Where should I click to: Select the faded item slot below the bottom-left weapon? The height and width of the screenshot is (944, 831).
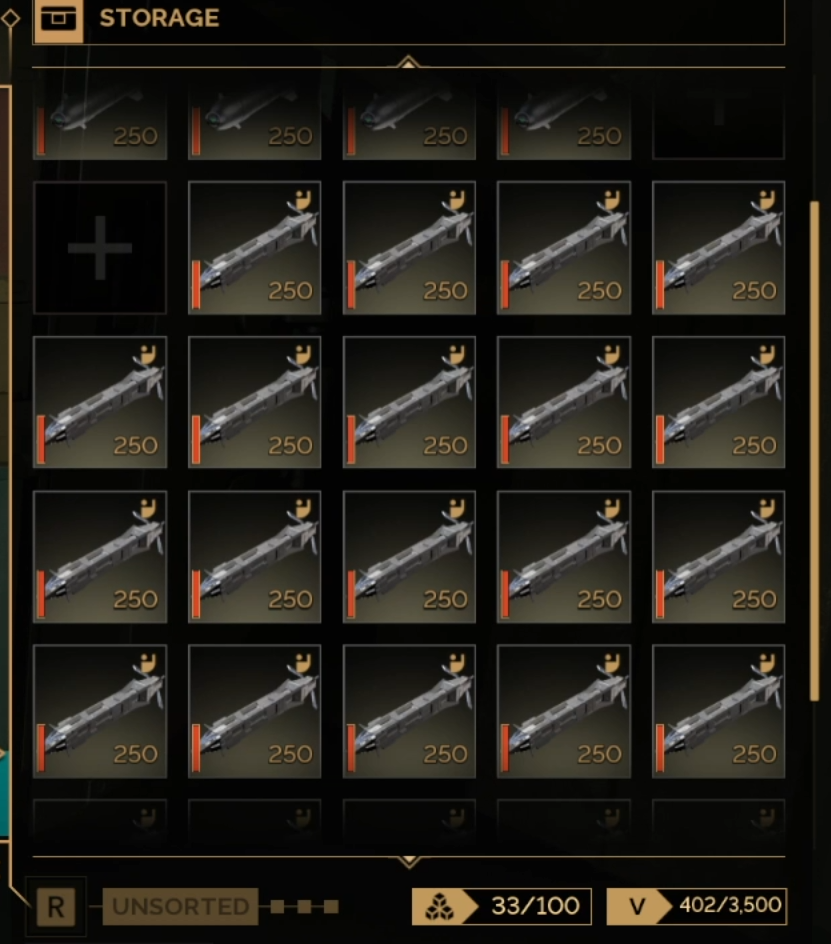[x=100, y=818]
